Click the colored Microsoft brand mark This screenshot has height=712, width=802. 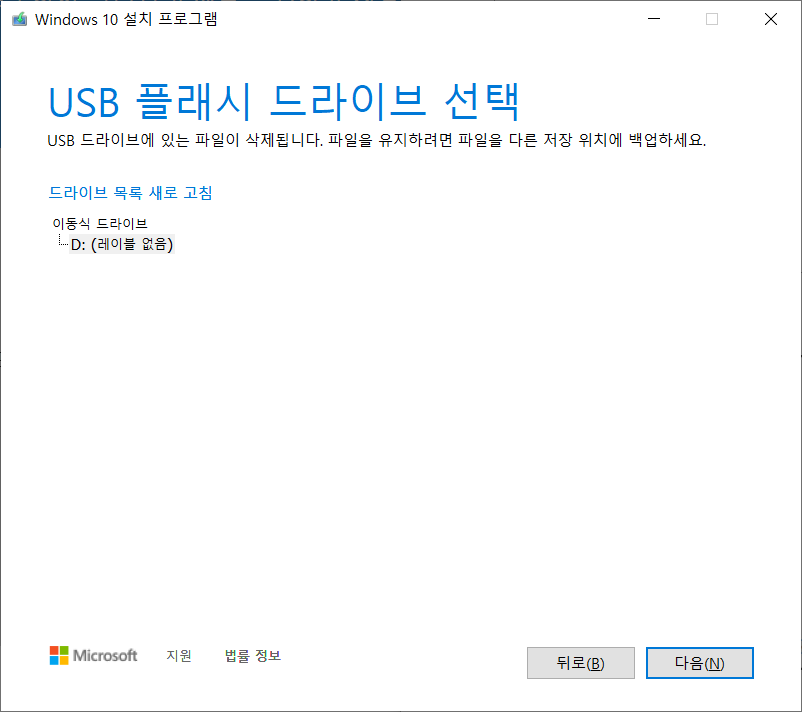pyautogui.click(x=57, y=656)
